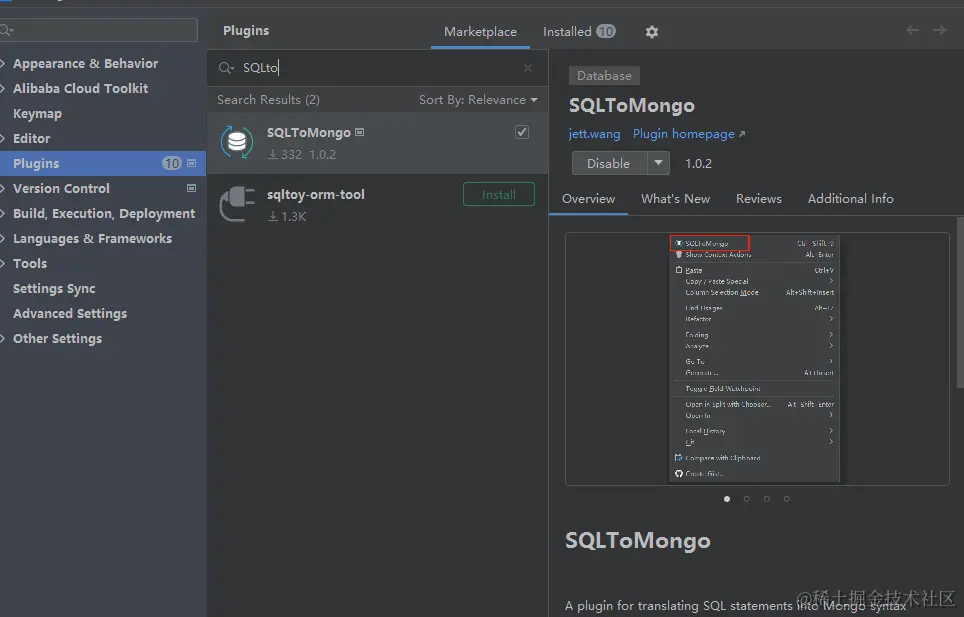Click the forward navigation arrow
964x617 pixels.
[x=939, y=30]
